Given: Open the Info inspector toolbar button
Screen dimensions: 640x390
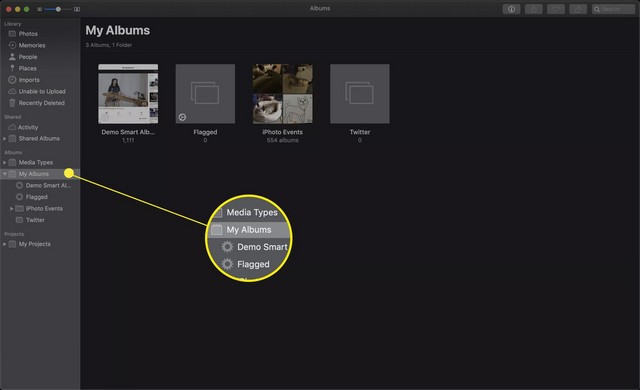Looking at the screenshot, I should 511,9.
